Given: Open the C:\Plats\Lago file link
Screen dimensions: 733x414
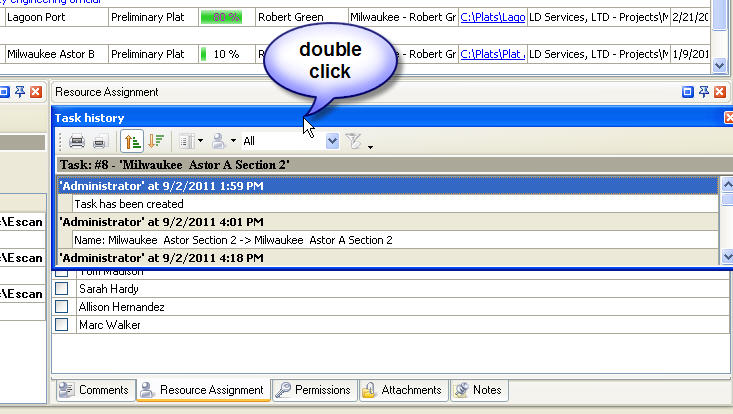Looking at the screenshot, I should [492, 17].
